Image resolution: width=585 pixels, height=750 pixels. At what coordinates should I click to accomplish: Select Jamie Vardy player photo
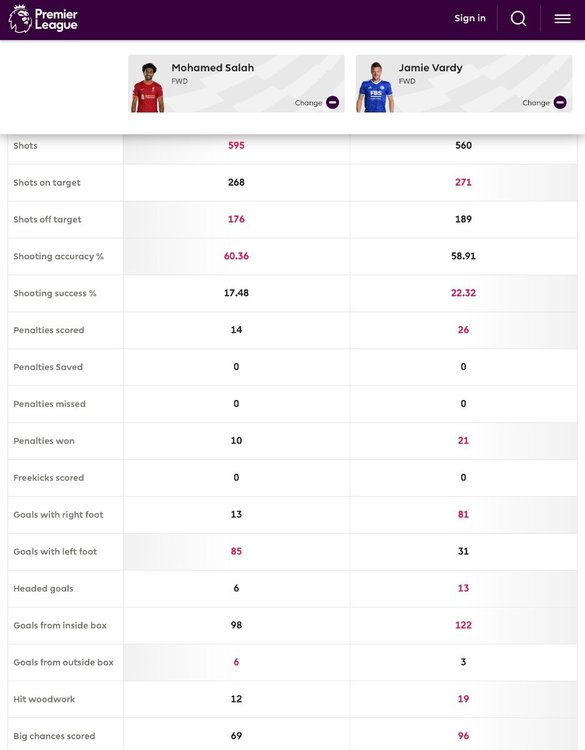[375, 88]
